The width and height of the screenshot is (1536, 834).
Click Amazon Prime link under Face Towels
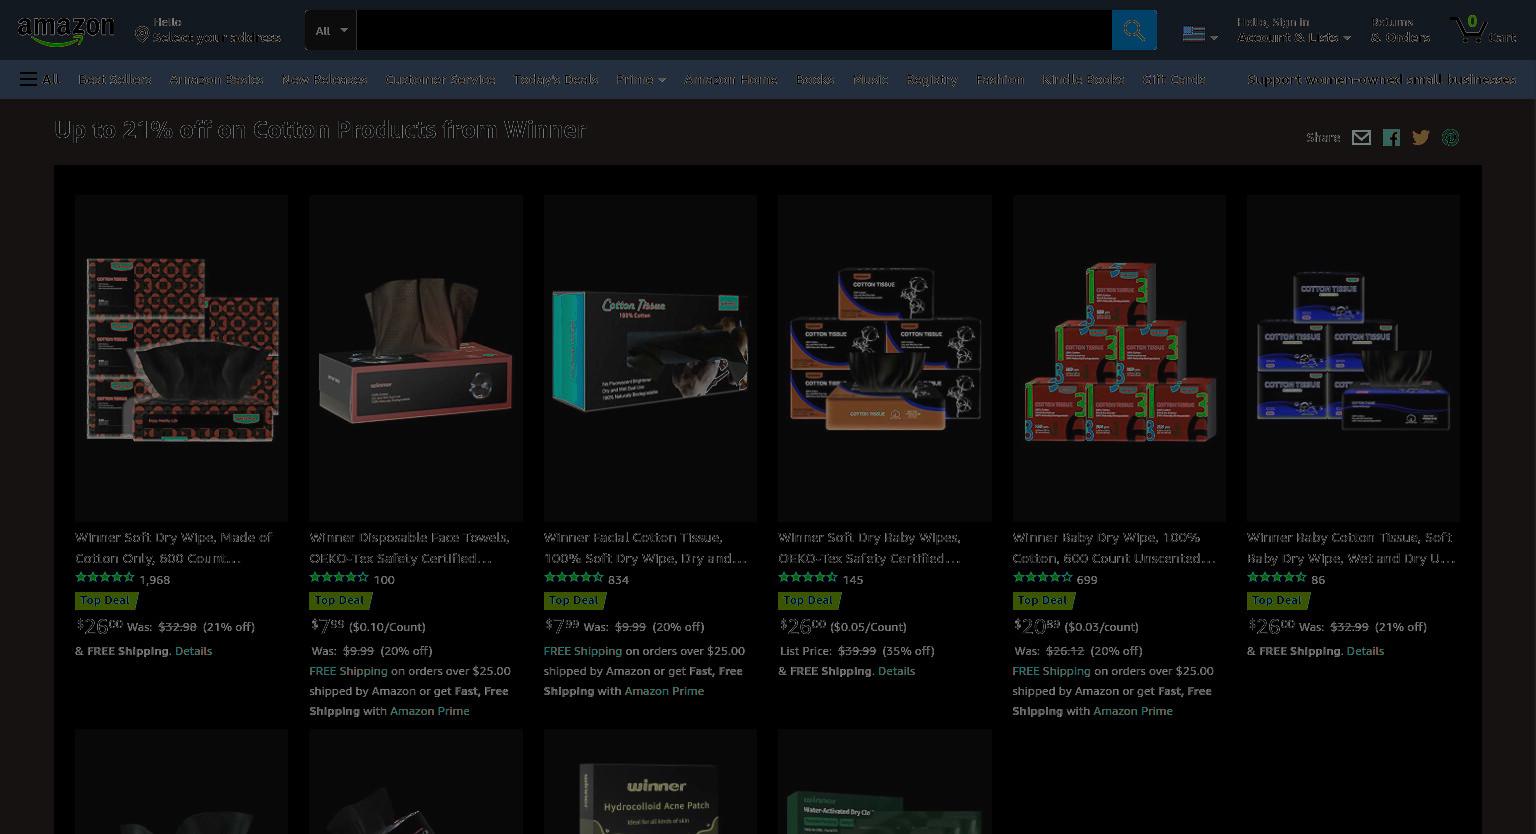(x=430, y=711)
